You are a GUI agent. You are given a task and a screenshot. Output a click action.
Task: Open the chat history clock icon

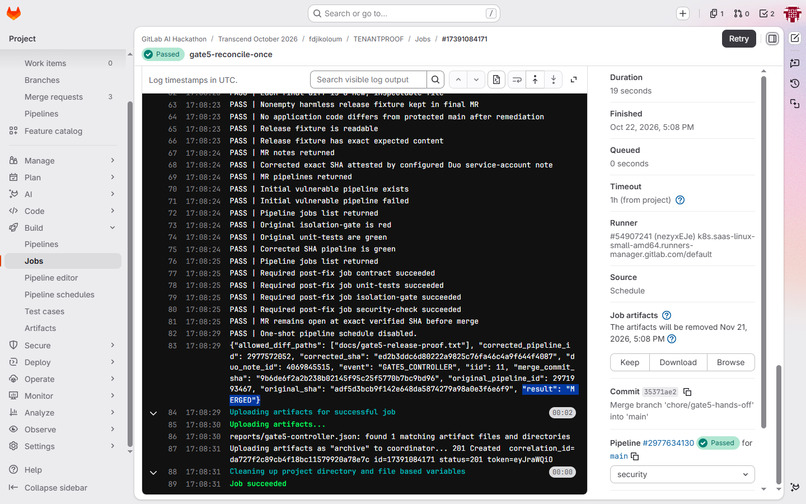click(795, 83)
